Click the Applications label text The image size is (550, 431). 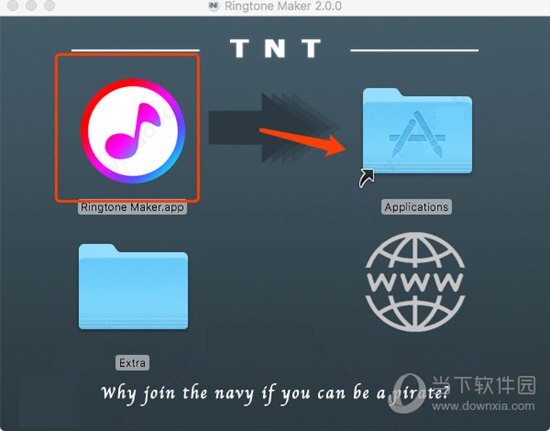(416, 207)
